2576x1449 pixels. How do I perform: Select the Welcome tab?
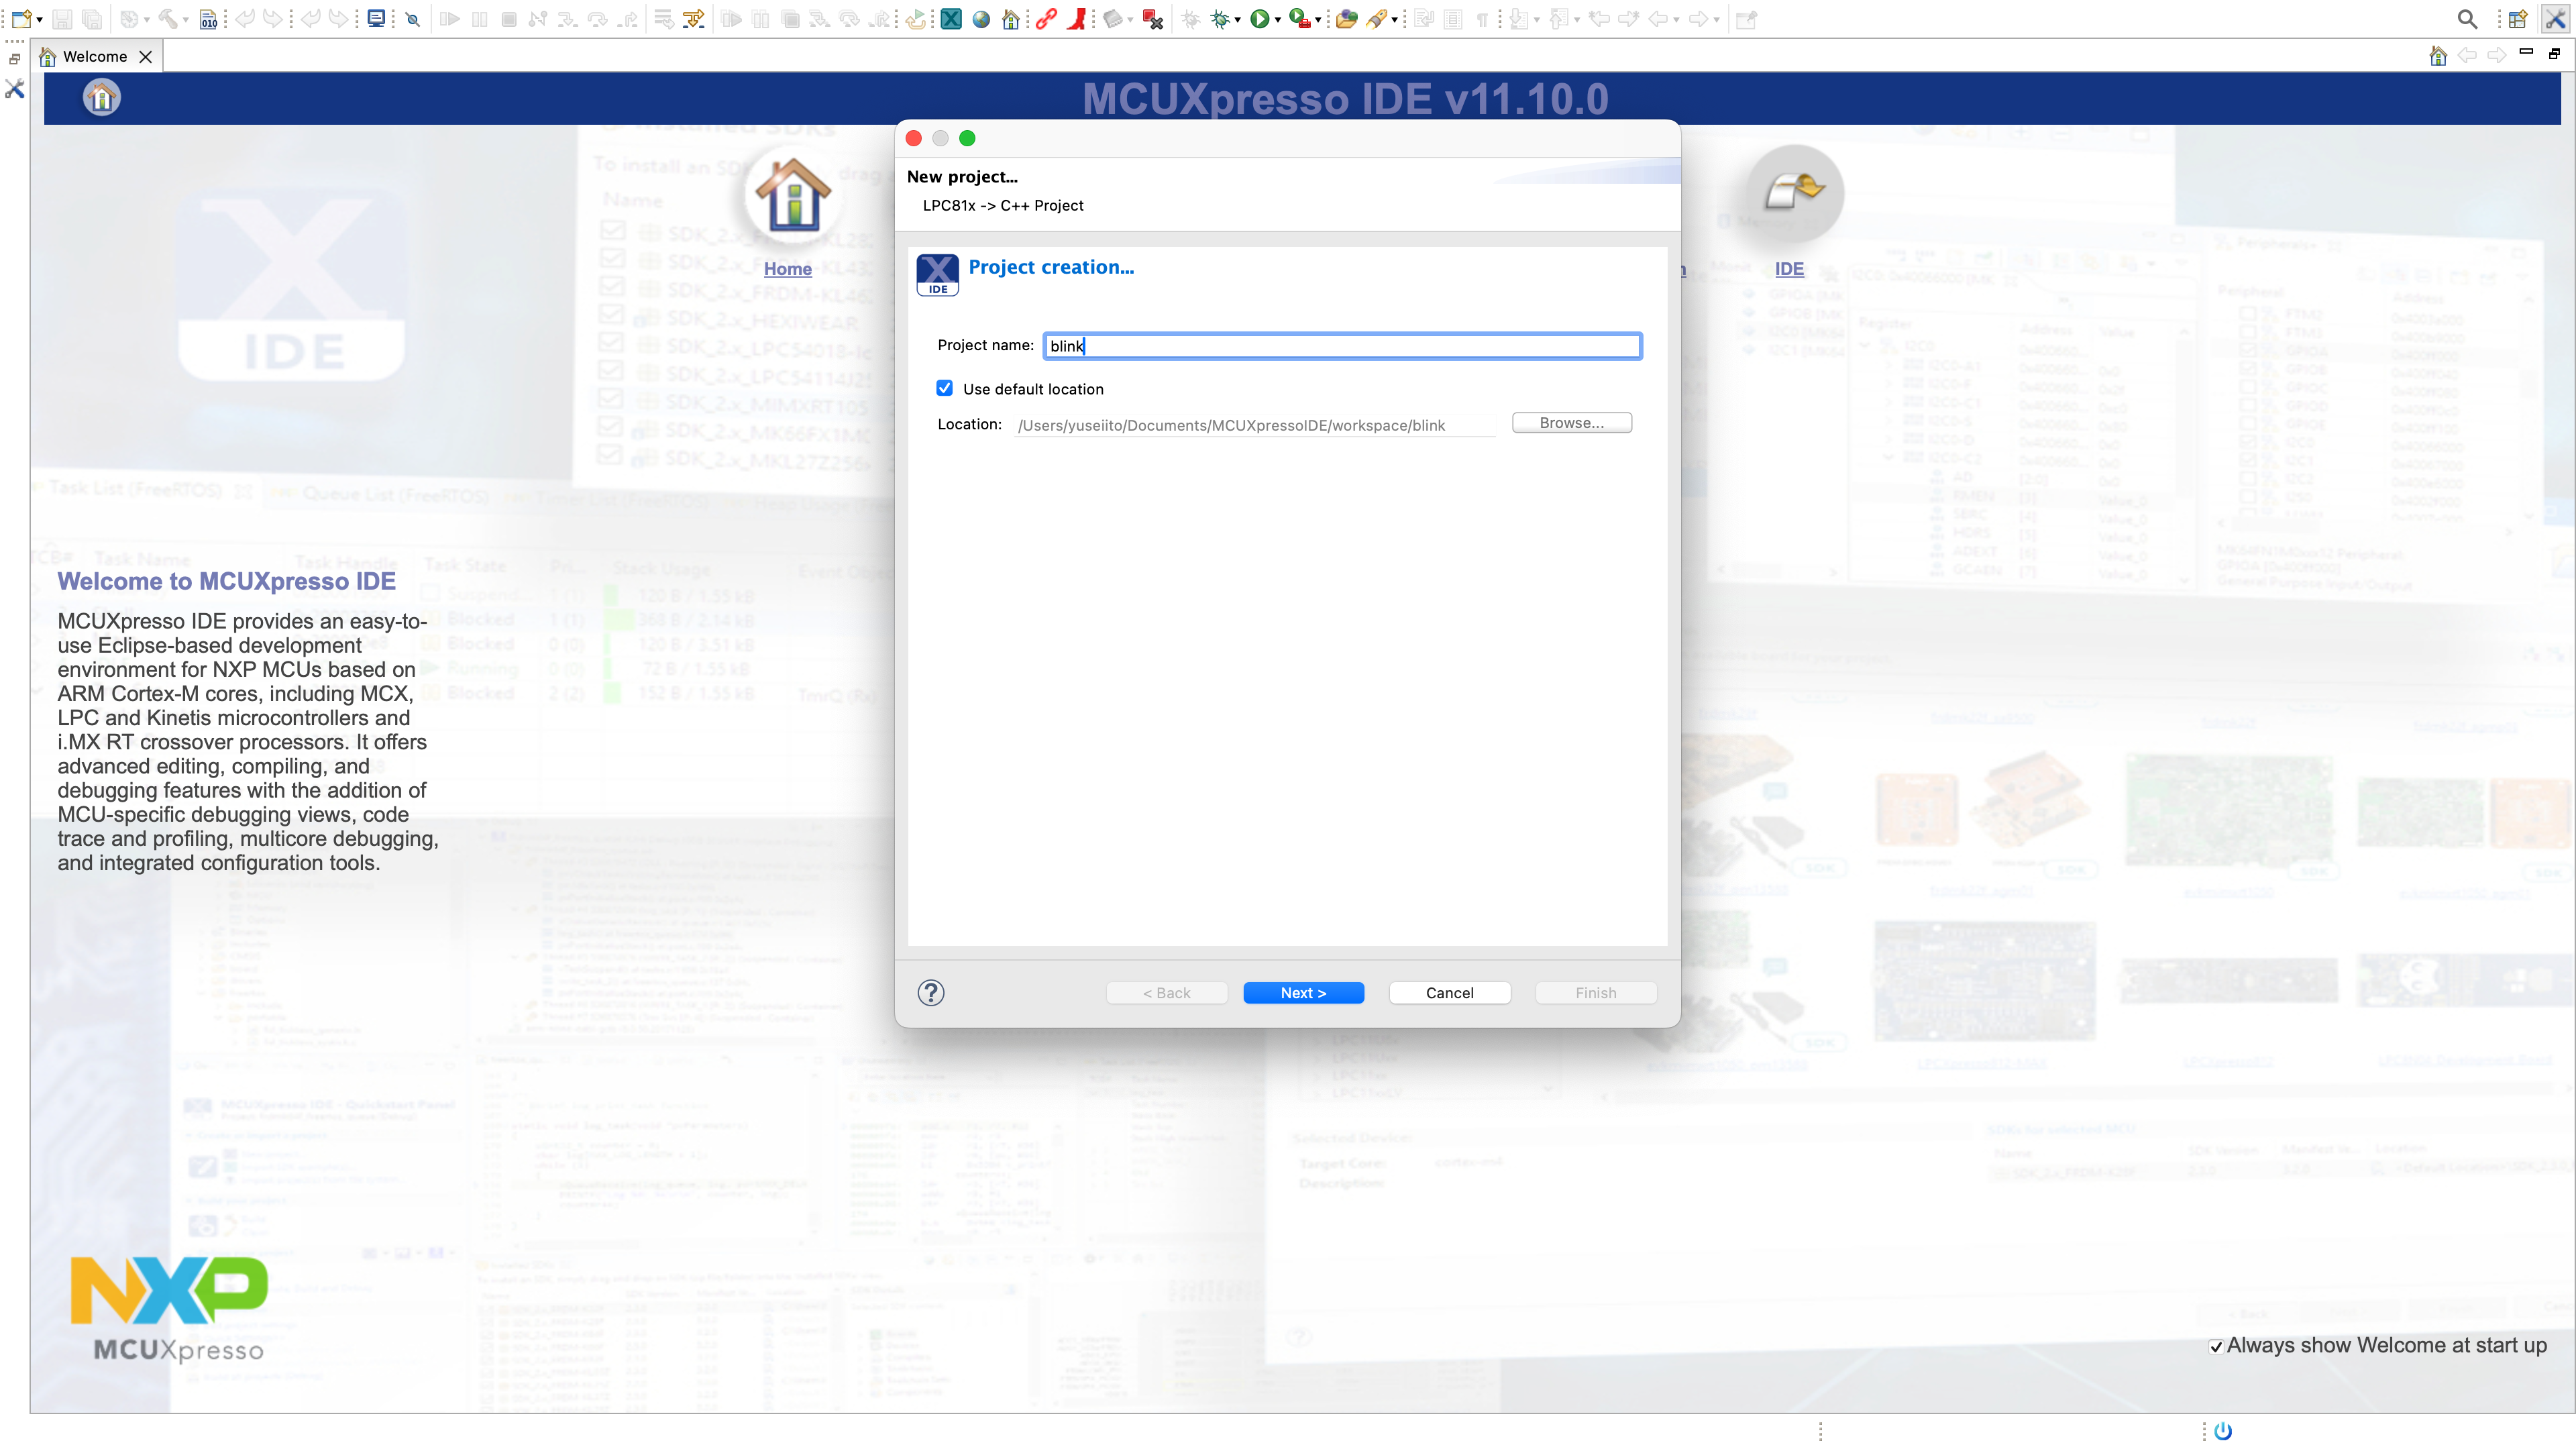click(94, 56)
